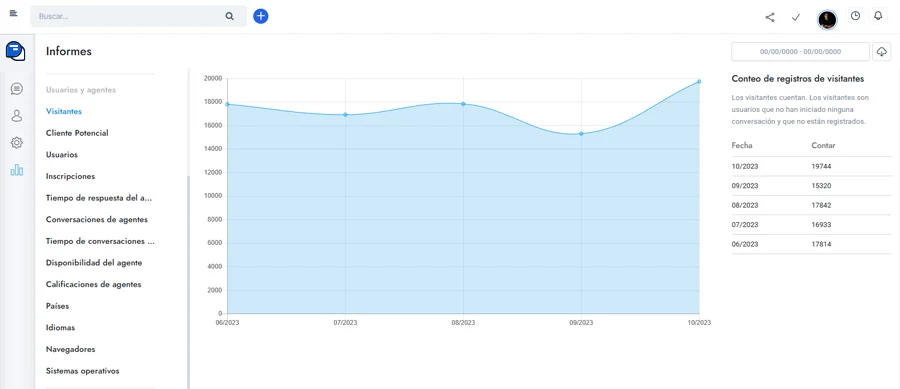Click the app logo in sidebar
Screen dimensions: 900x389
(16, 52)
